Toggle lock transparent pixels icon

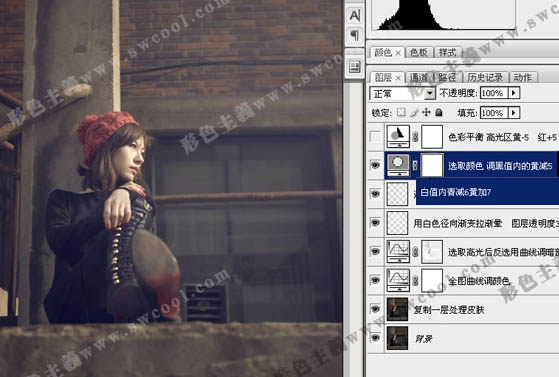pos(401,113)
